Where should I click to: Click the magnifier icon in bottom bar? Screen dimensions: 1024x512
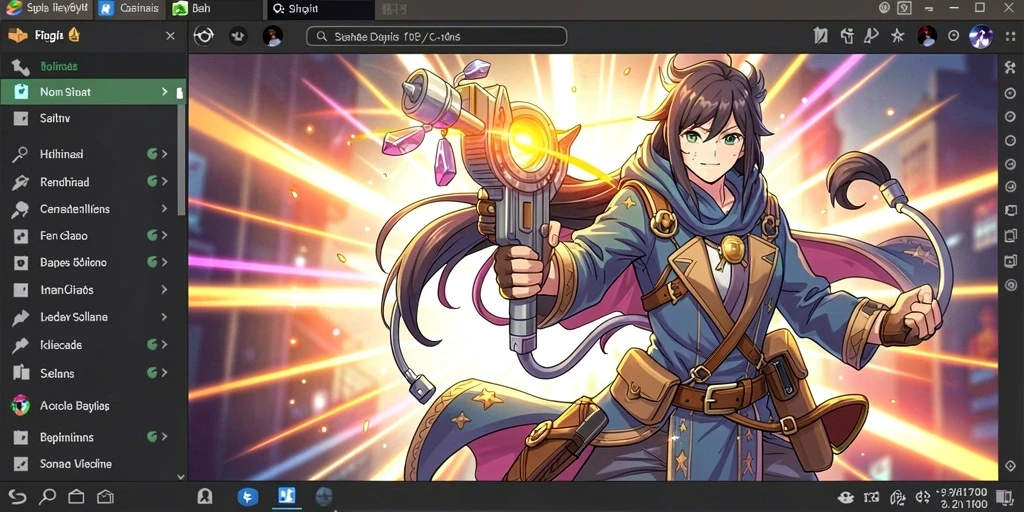[47, 496]
